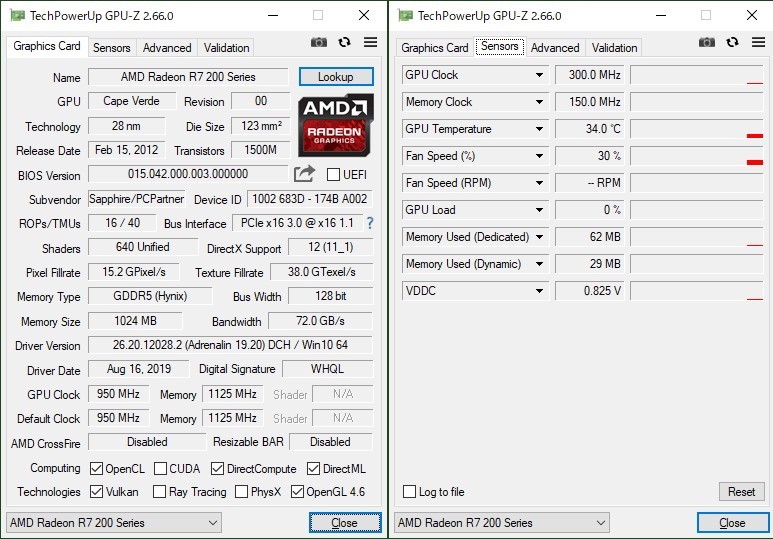Click the GPU Temperature history graph
Image resolution: width=773 pixels, height=539 pixels.
(697, 129)
